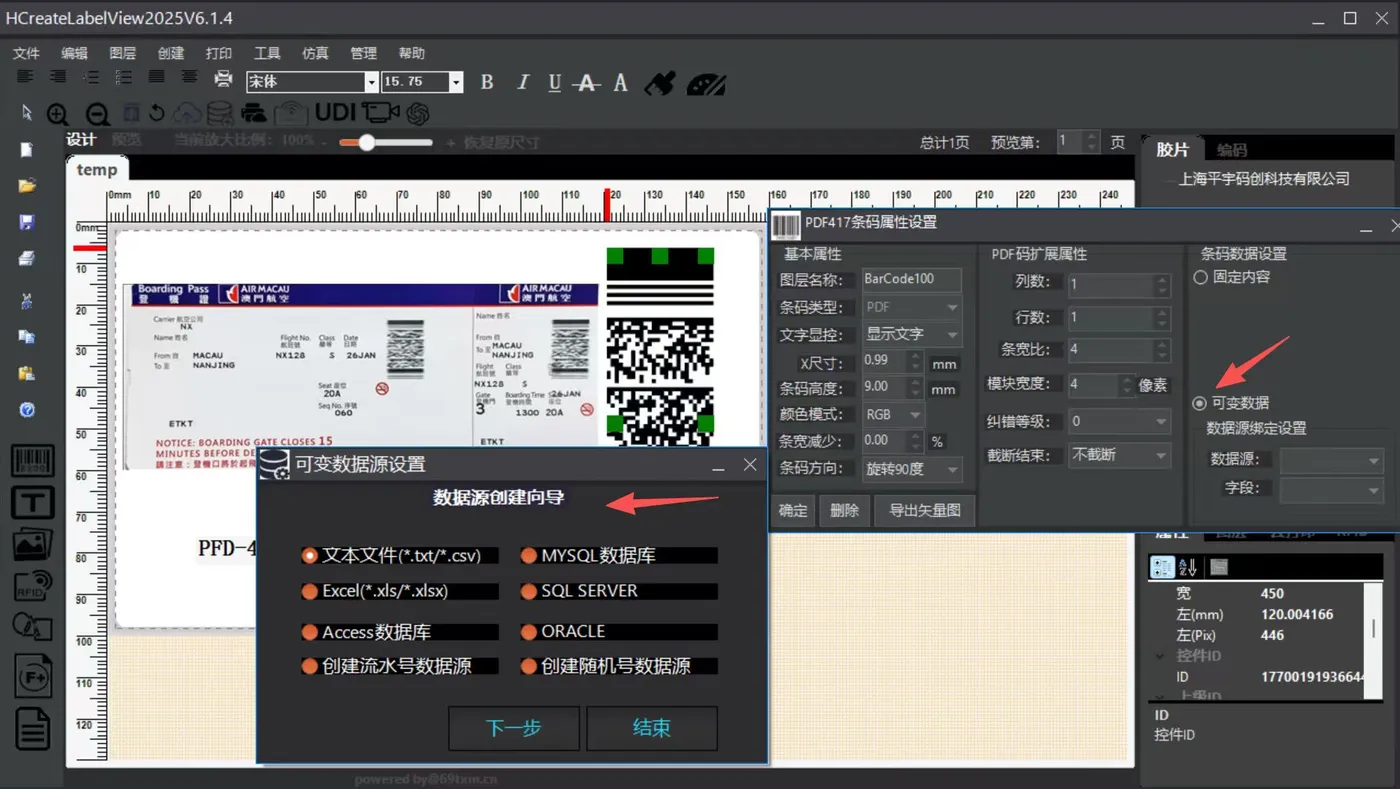Create a new file from left sidebar
Screen dimensions: 1400x789
27,150
